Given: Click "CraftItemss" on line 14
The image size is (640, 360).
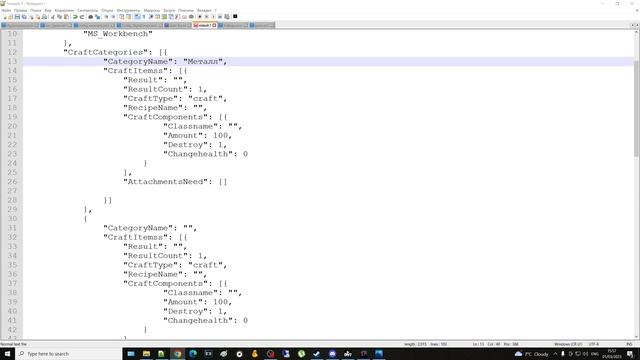Looking at the screenshot, I should pos(135,71).
